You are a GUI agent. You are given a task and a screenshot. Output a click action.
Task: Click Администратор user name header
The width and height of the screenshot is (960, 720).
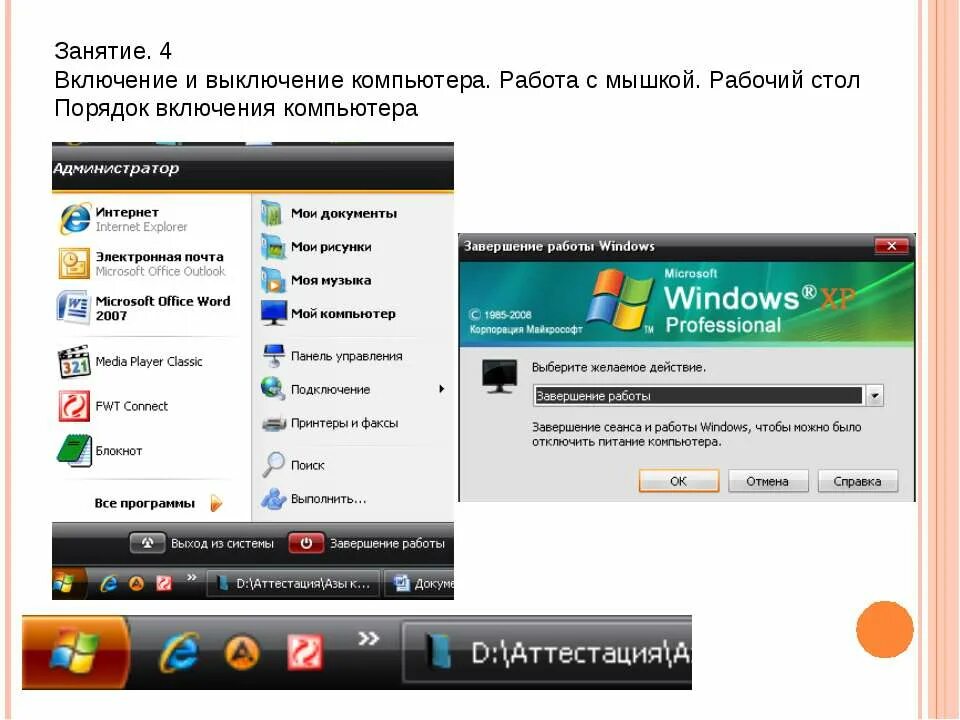(116, 168)
